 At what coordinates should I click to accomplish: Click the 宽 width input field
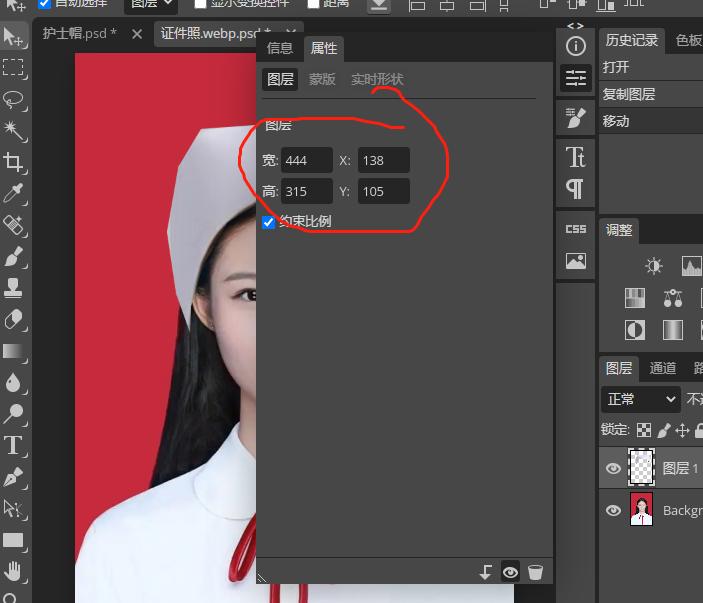[306, 160]
